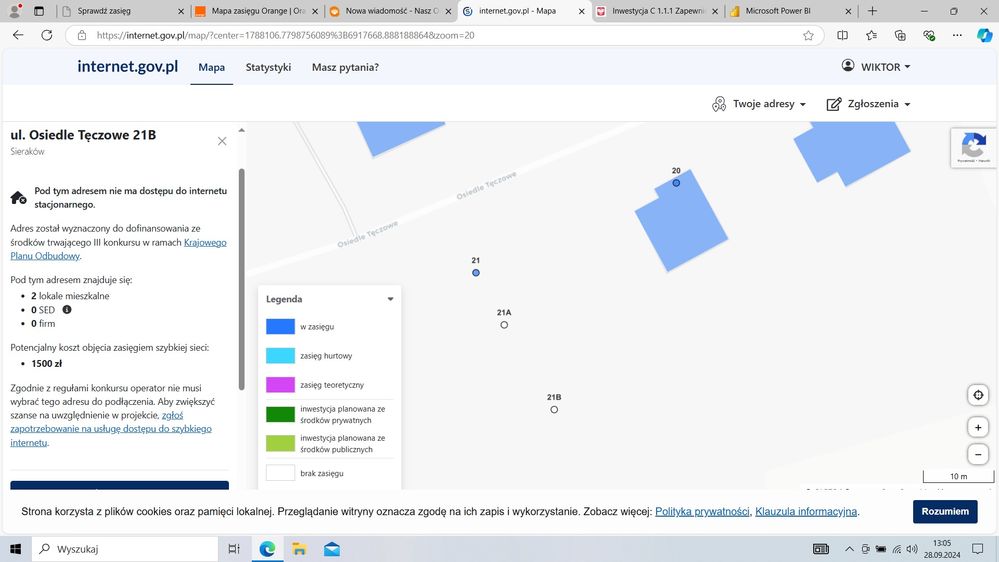
Task: Open the Twoje adresy dropdown
Action: 757,104
